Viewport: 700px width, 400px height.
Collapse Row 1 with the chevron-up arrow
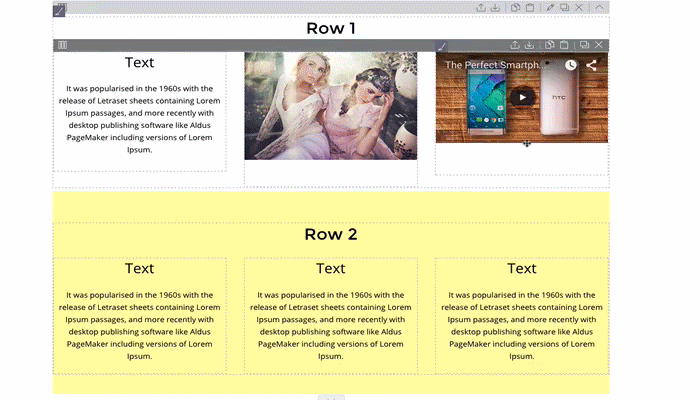tap(599, 8)
